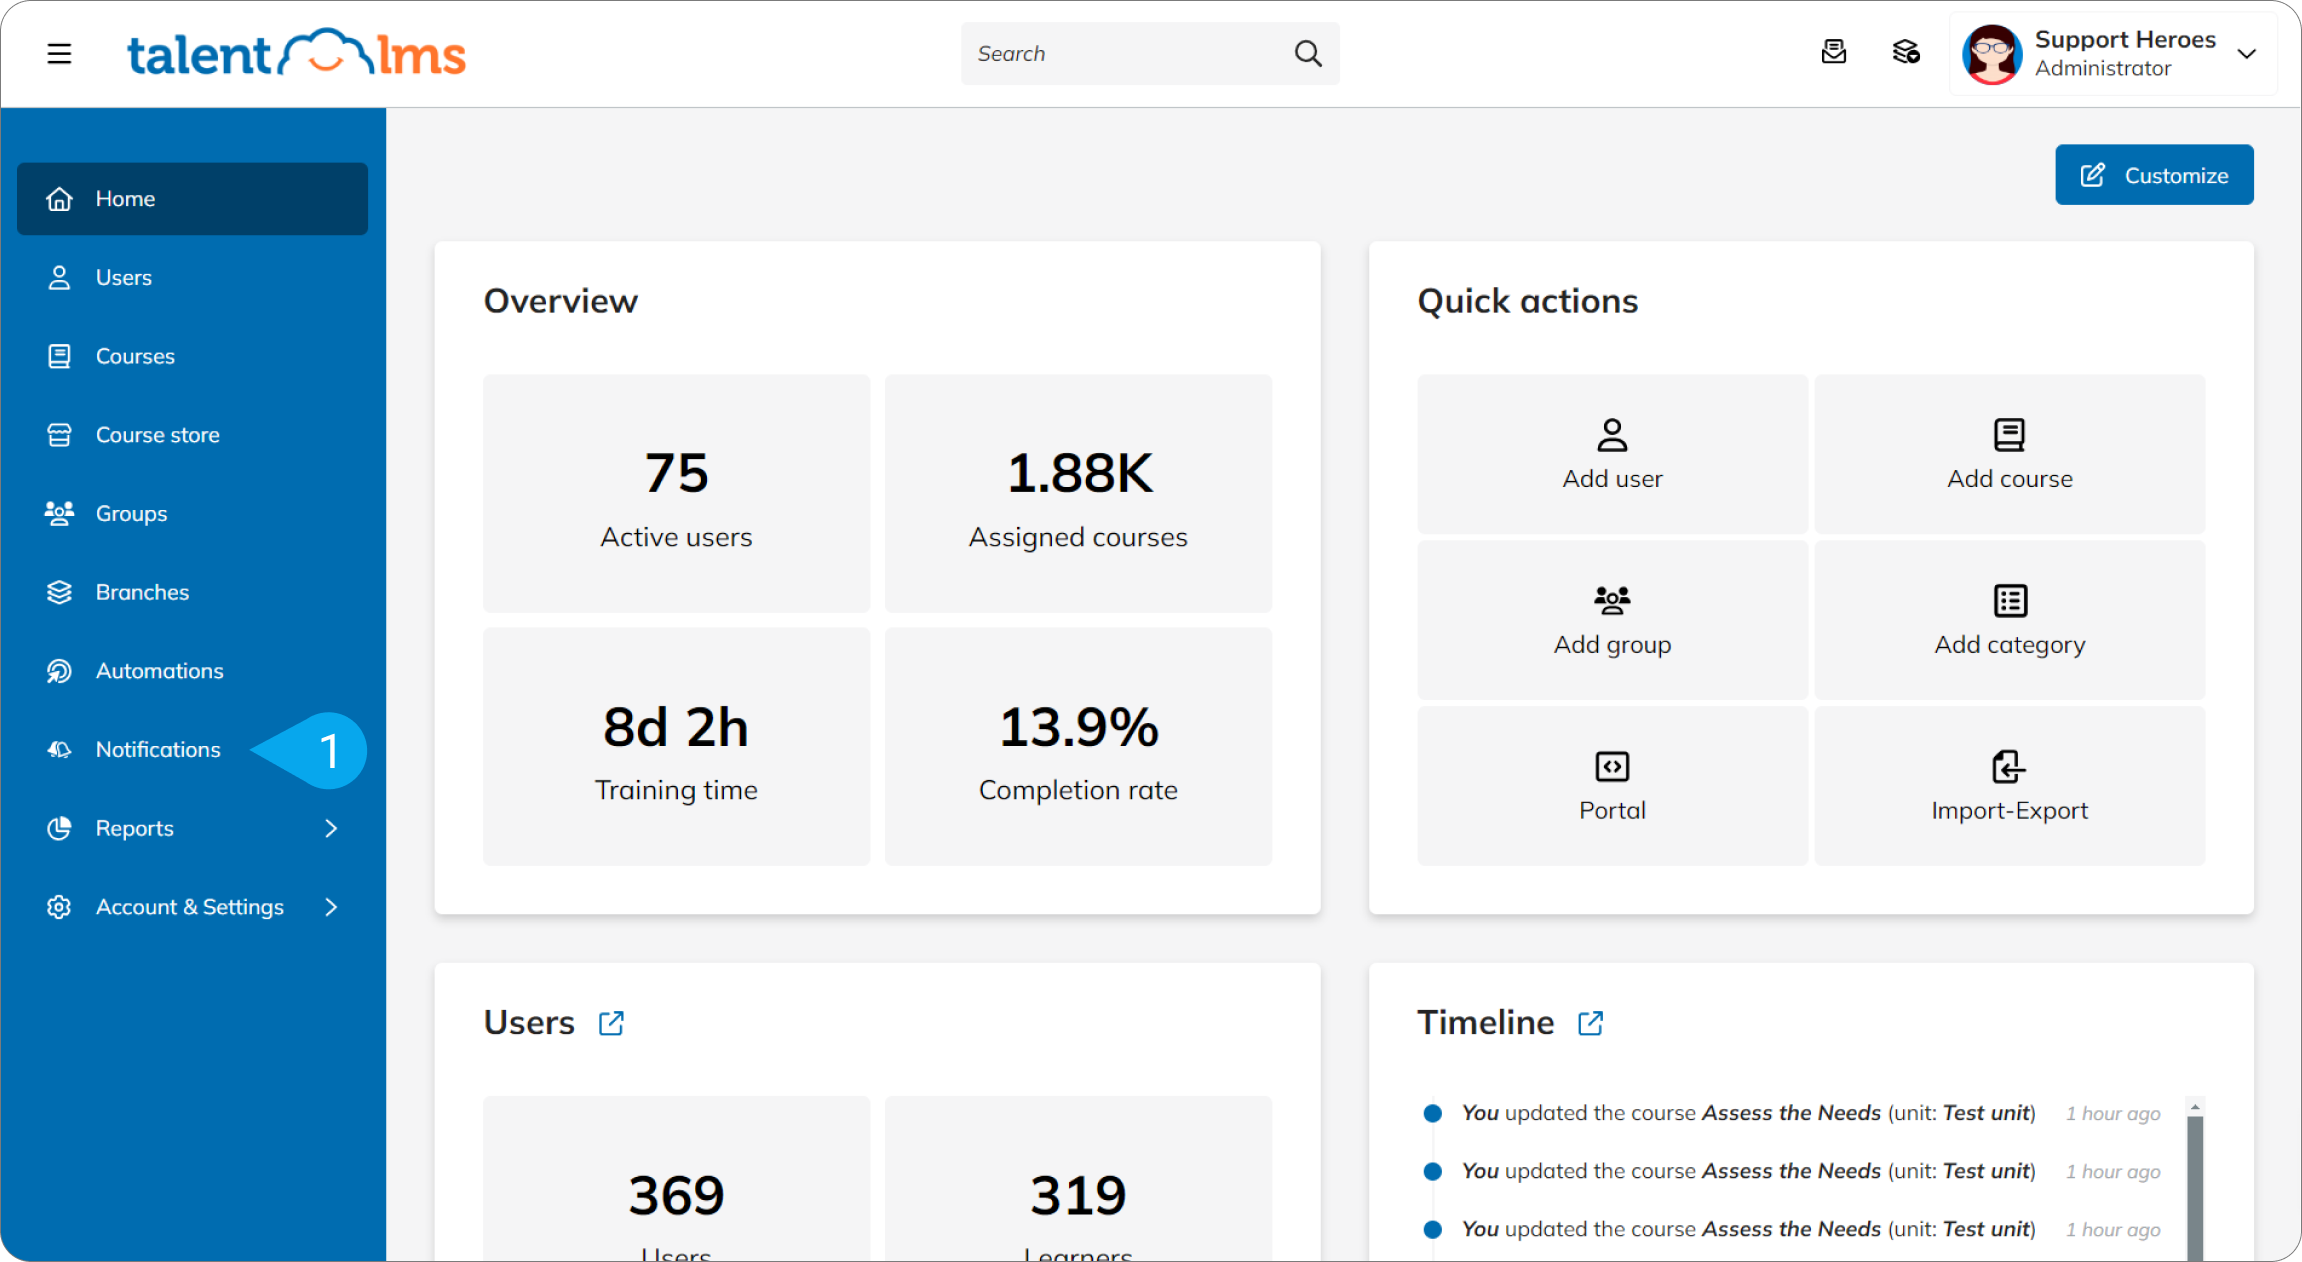This screenshot has height=1262, width=2302.
Task: Click the Add user quick action
Action: [1612, 454]
